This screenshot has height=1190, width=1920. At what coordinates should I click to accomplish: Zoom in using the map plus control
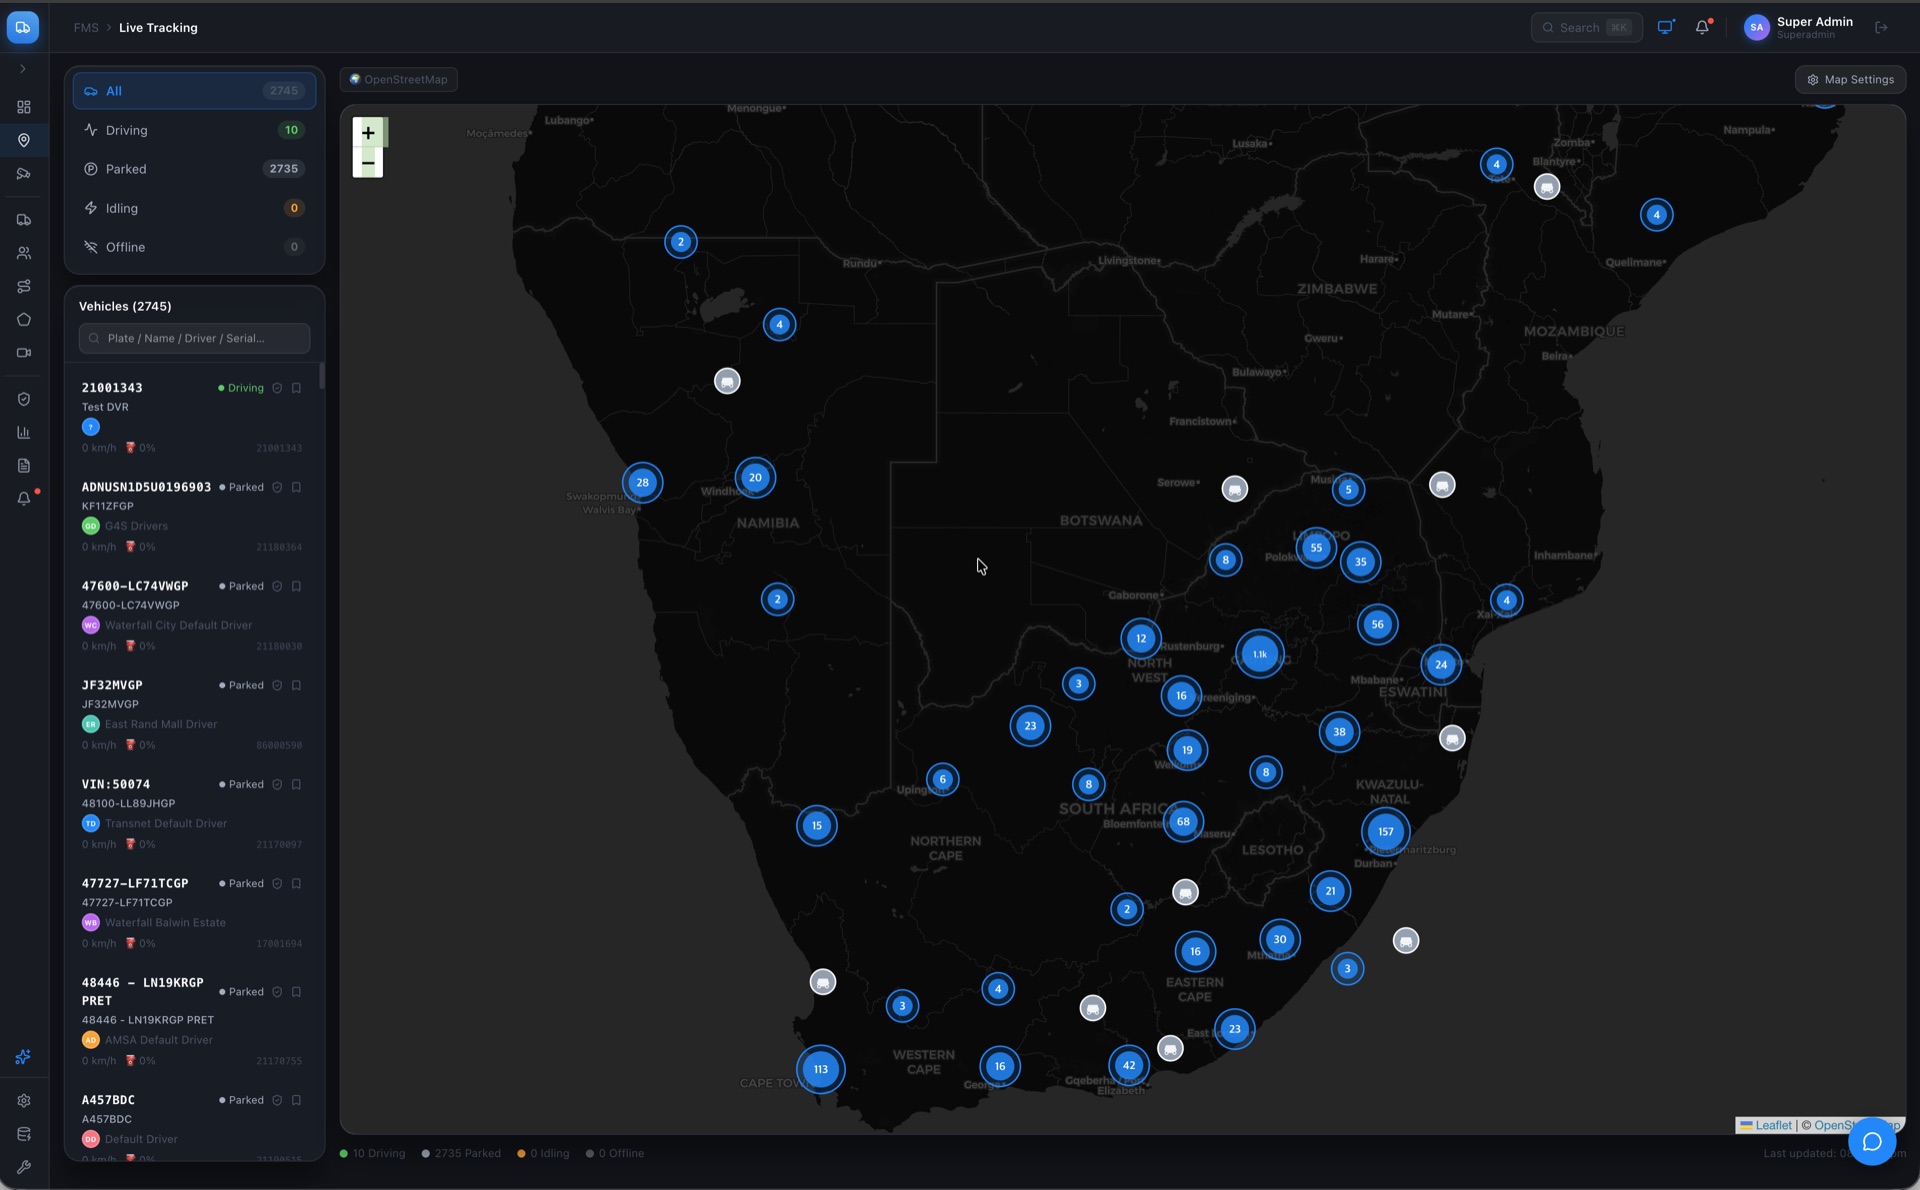pyautogui.click(x=367, y=132)
